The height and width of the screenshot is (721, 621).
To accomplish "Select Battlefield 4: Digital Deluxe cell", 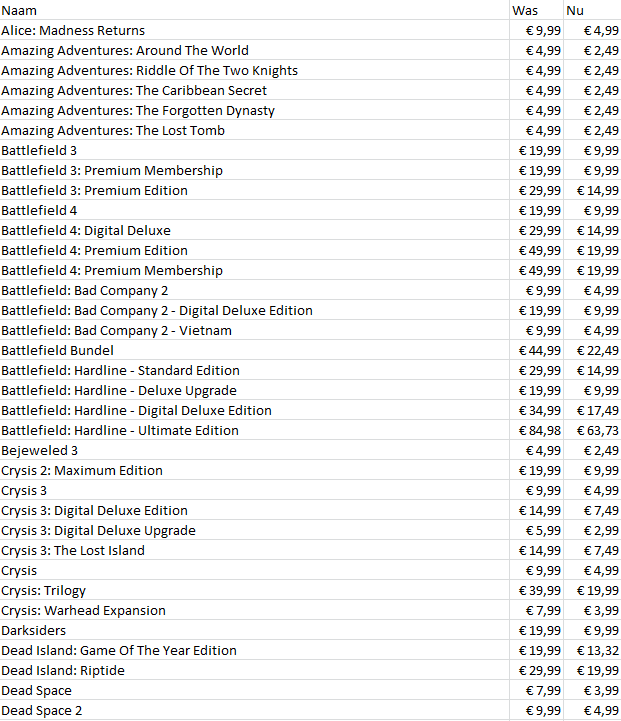I will point(255,230).
